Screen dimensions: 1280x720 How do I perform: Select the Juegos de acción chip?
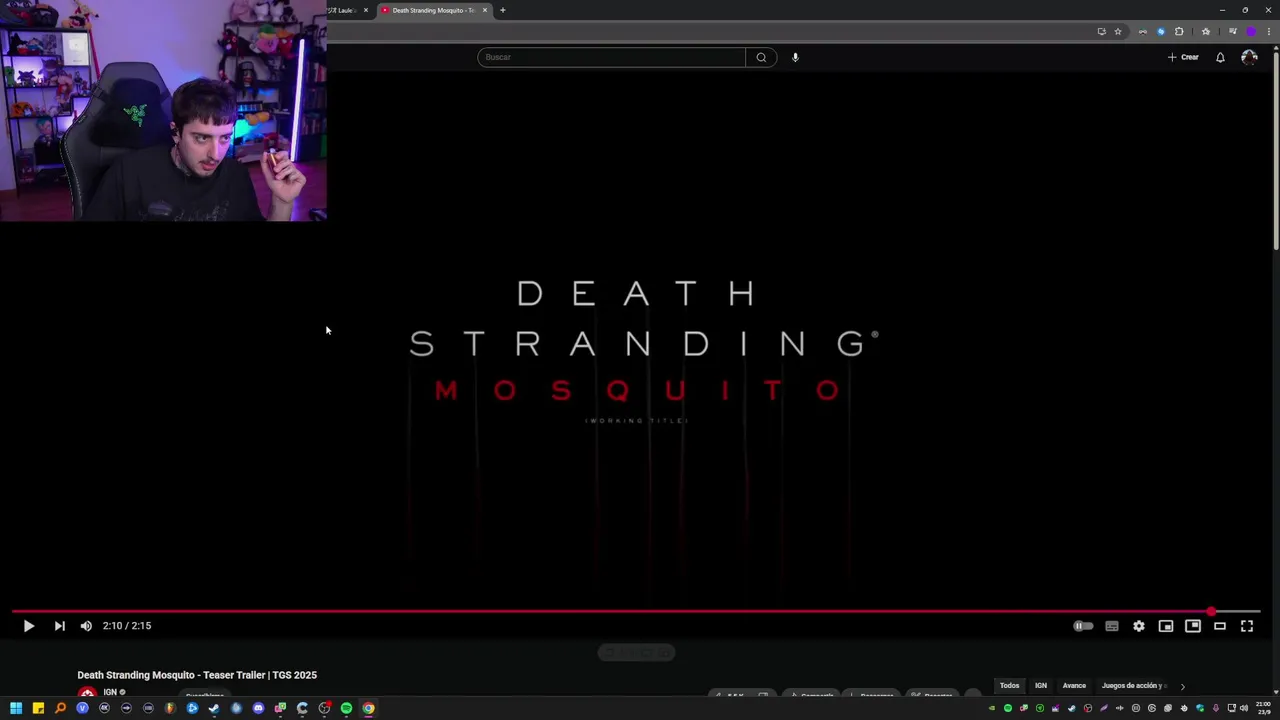[x=1133, y=686]
